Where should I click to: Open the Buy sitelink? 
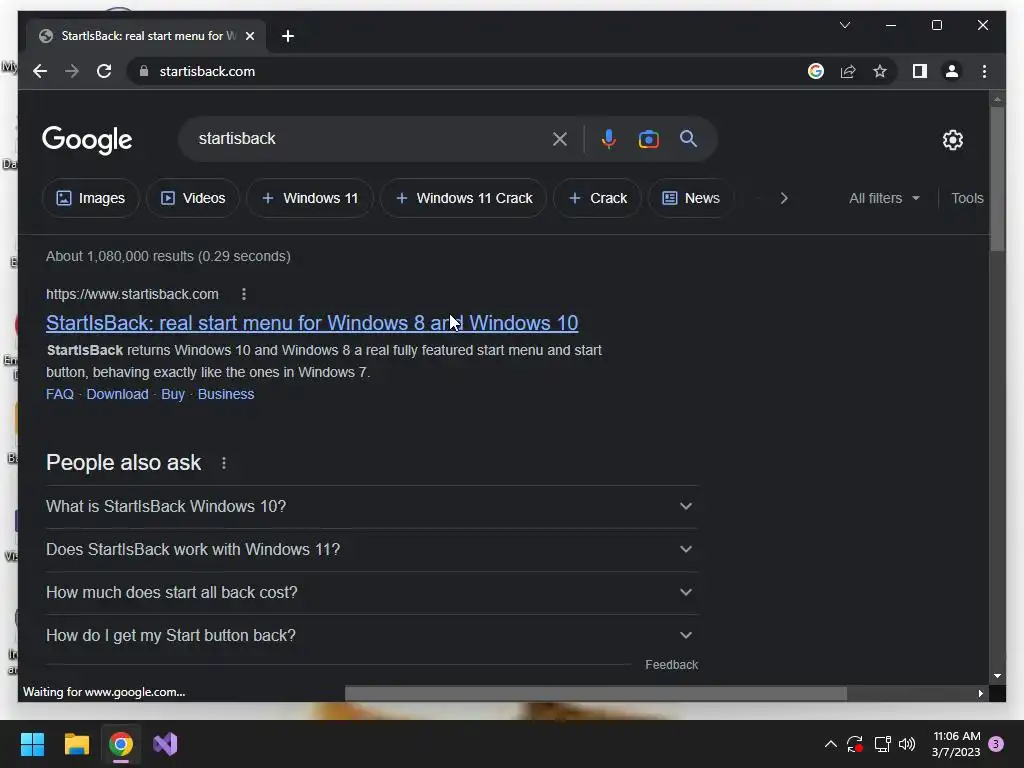(173, 394)
